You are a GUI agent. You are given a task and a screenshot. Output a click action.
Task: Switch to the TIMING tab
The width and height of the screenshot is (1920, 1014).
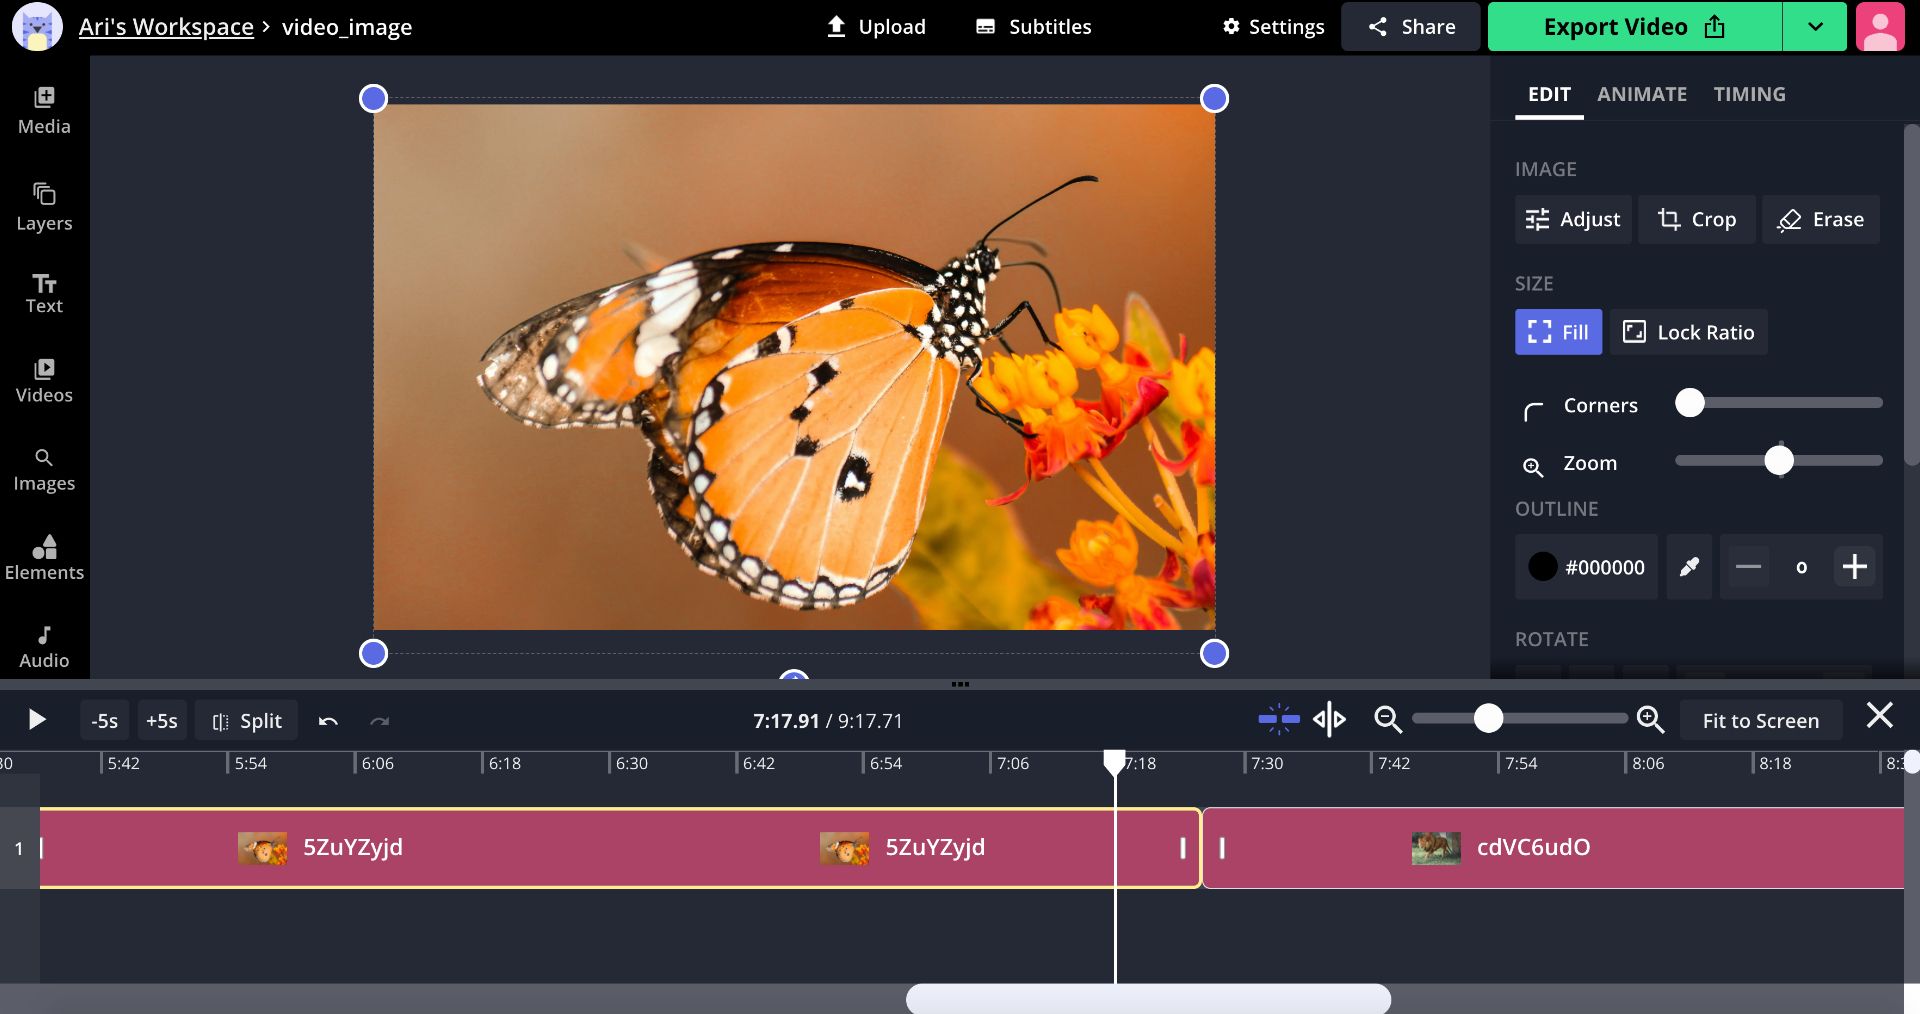[1749, 94]
